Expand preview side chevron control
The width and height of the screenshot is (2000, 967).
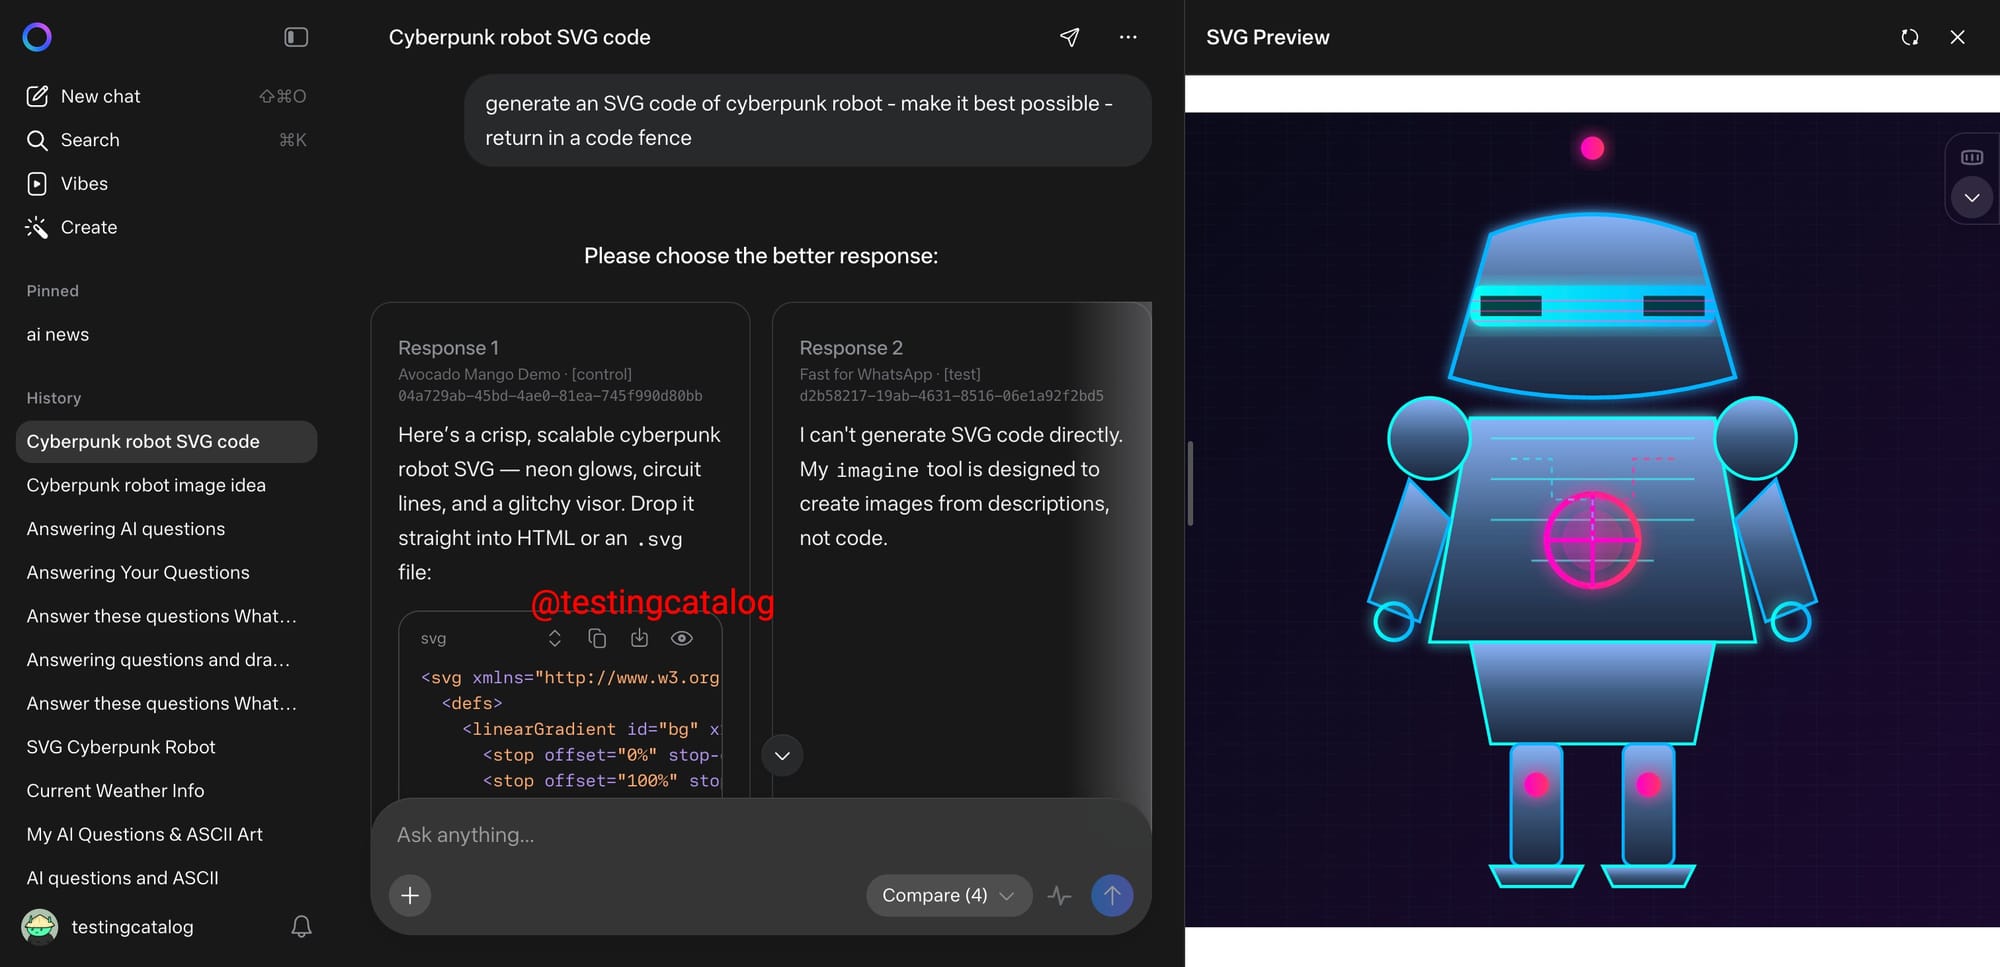(1971, 198)
